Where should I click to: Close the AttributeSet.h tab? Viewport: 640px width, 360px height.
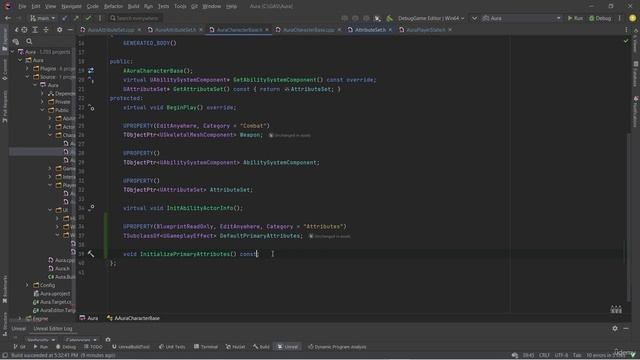click(x=390, y=30)
